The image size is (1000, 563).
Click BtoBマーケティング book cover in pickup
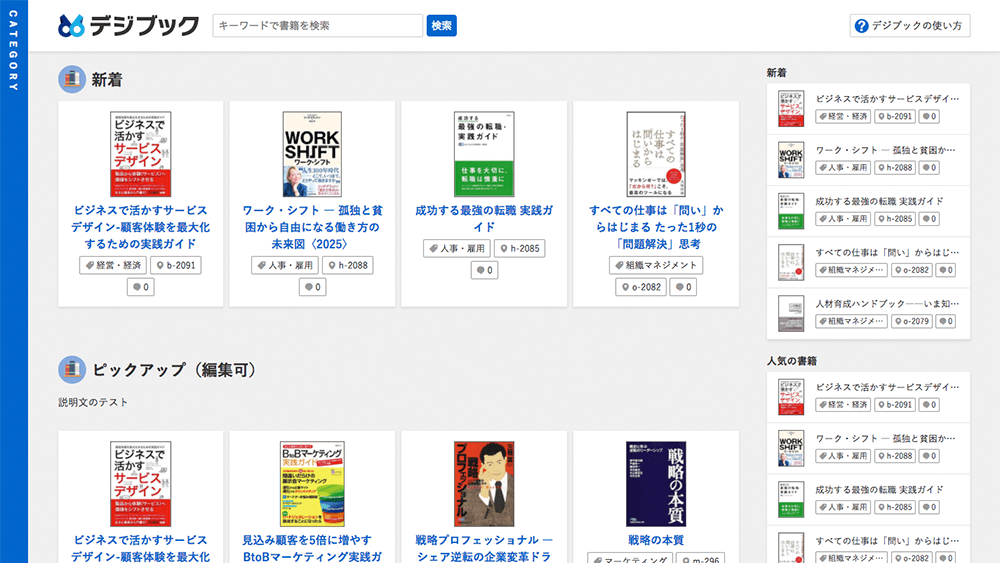[x=313, y=484]
